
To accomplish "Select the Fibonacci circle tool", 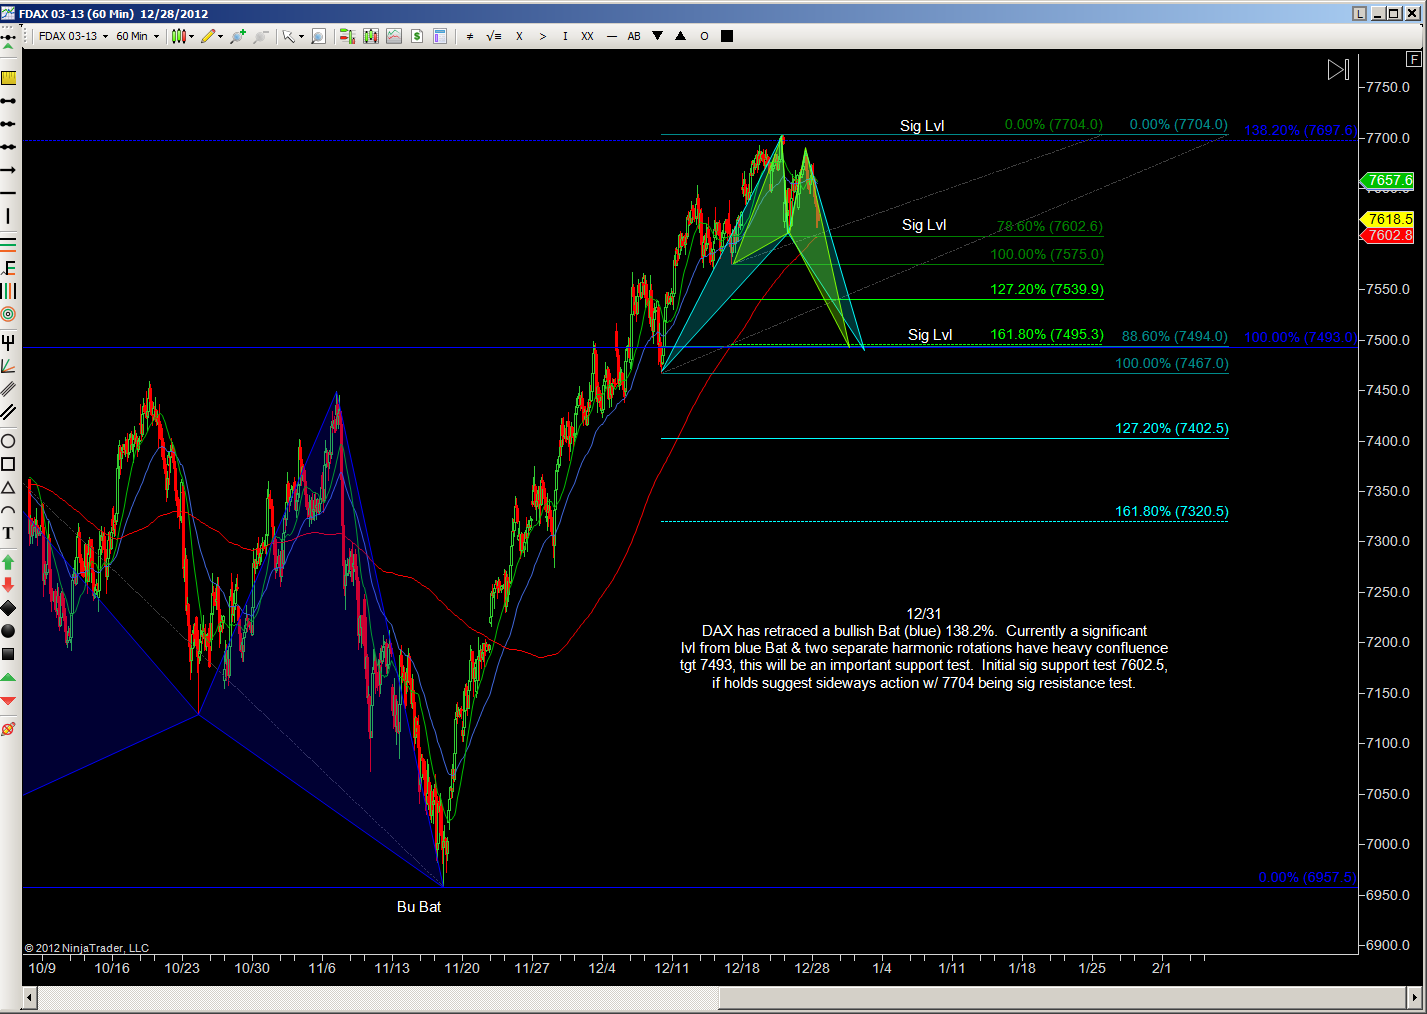I will point(8,314).
